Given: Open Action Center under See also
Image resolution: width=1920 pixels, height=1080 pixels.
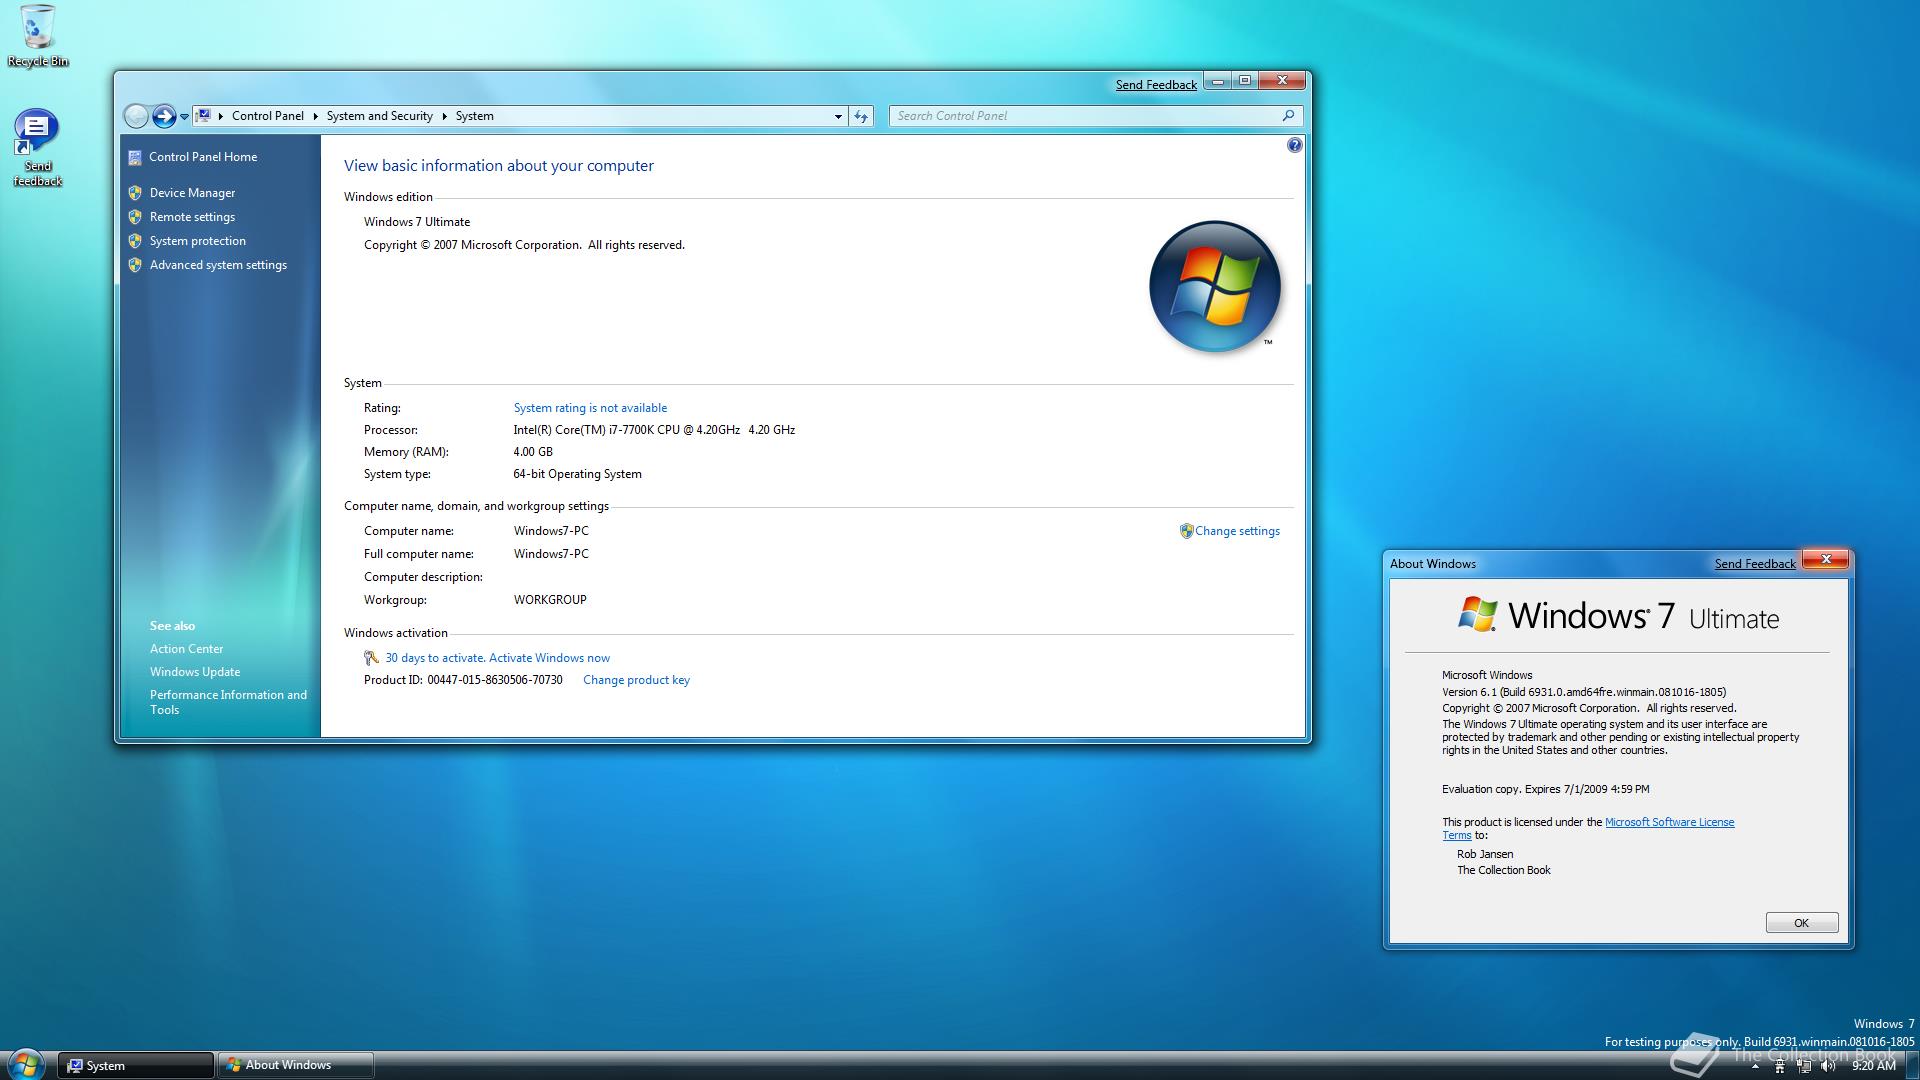Looking at the screenshot, I should point(186,649).
